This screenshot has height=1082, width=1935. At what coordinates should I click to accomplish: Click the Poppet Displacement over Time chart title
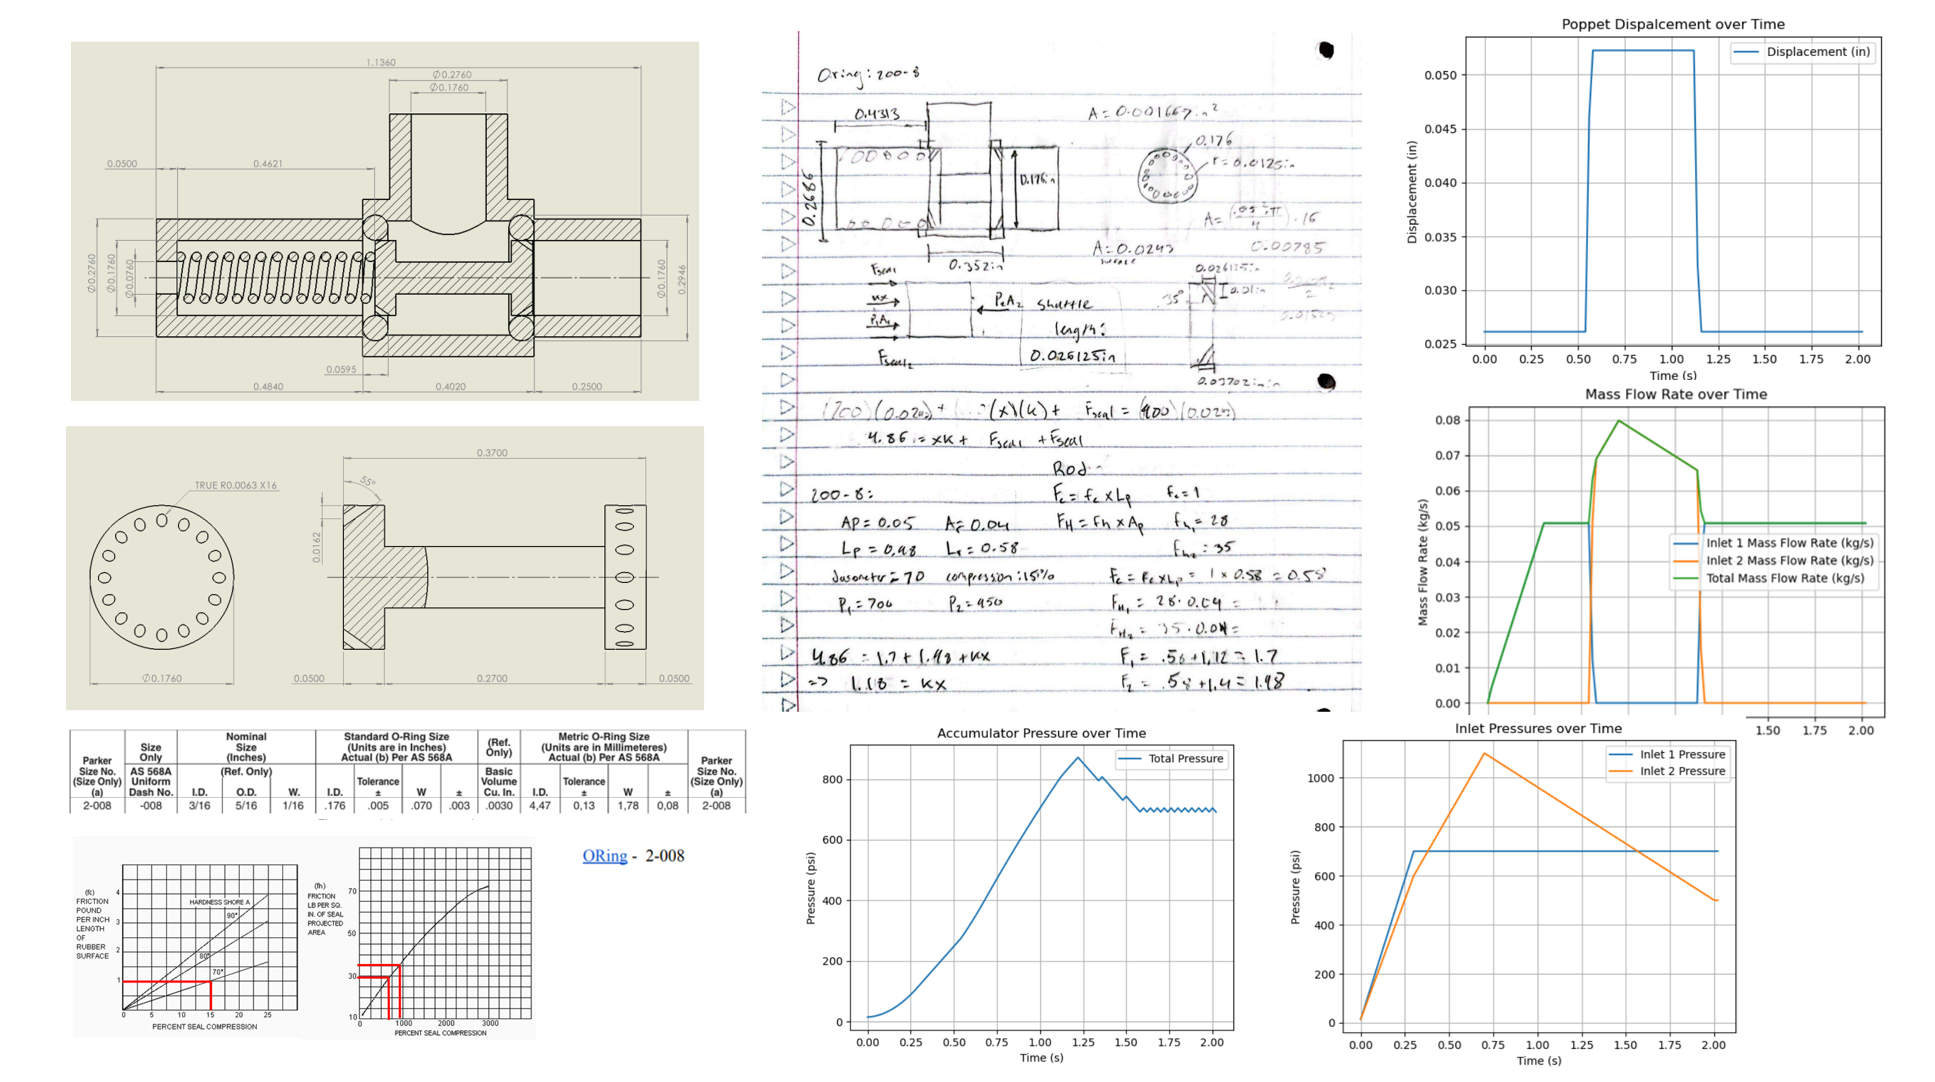1672,24
